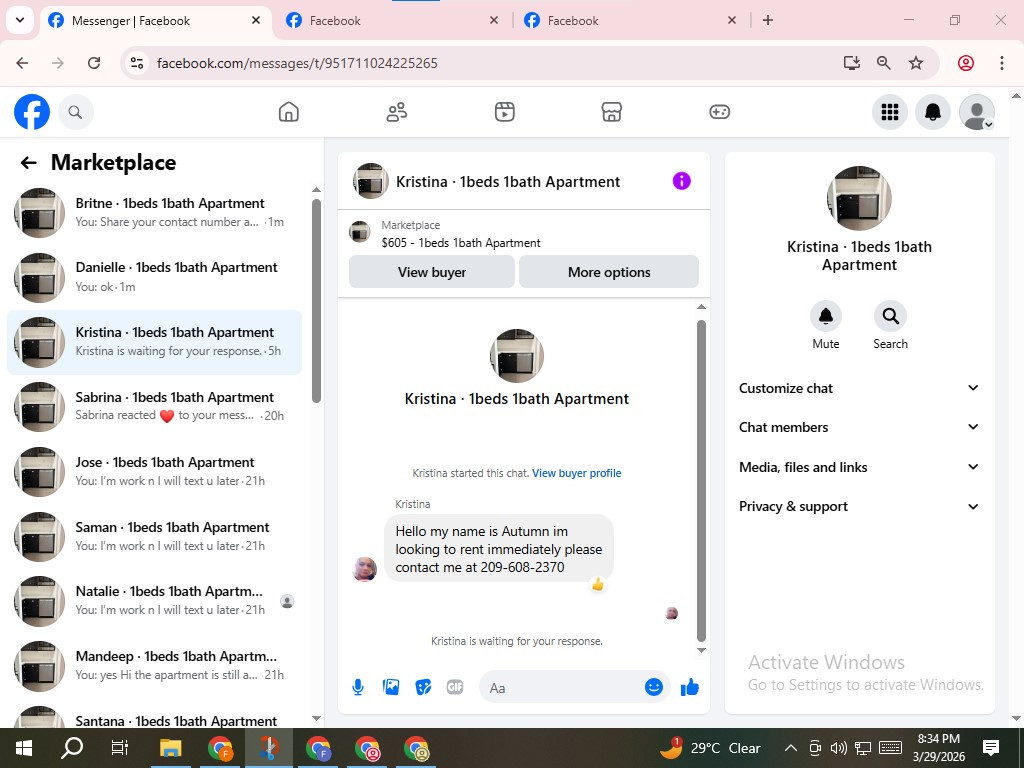Expand Media, files and links section
Viewport: 1024px width, 768px height.
(x=859, y=467)
